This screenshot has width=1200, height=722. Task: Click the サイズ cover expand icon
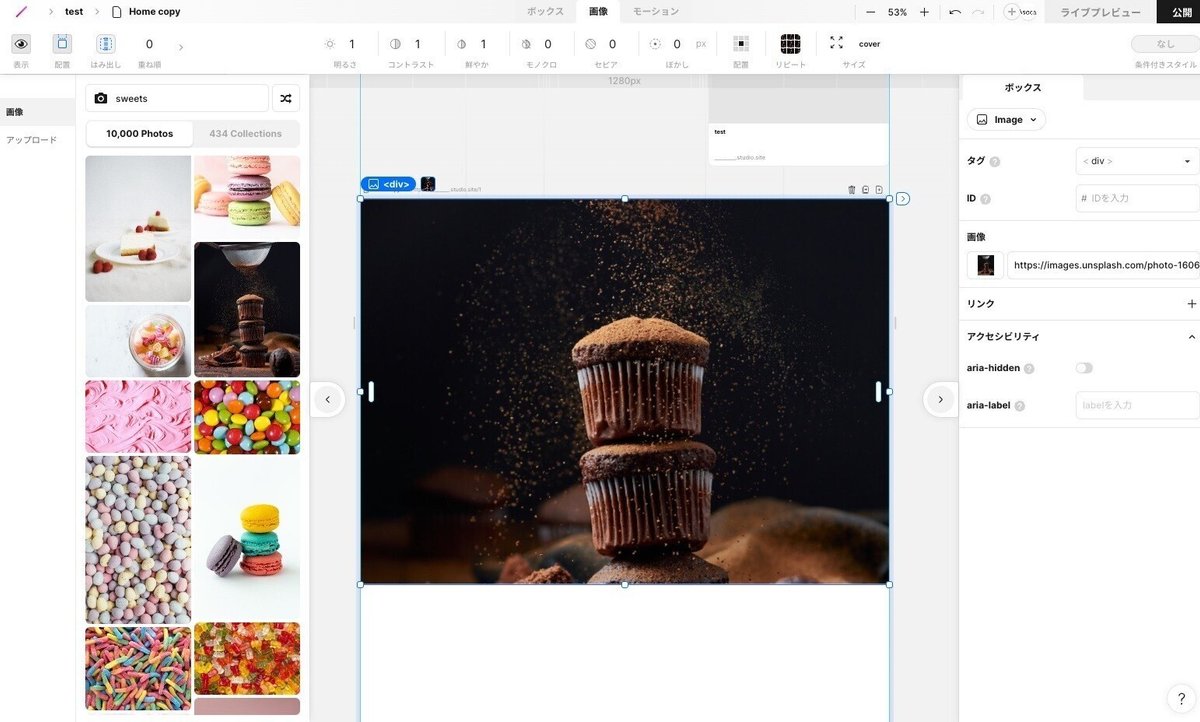(837, 43)
